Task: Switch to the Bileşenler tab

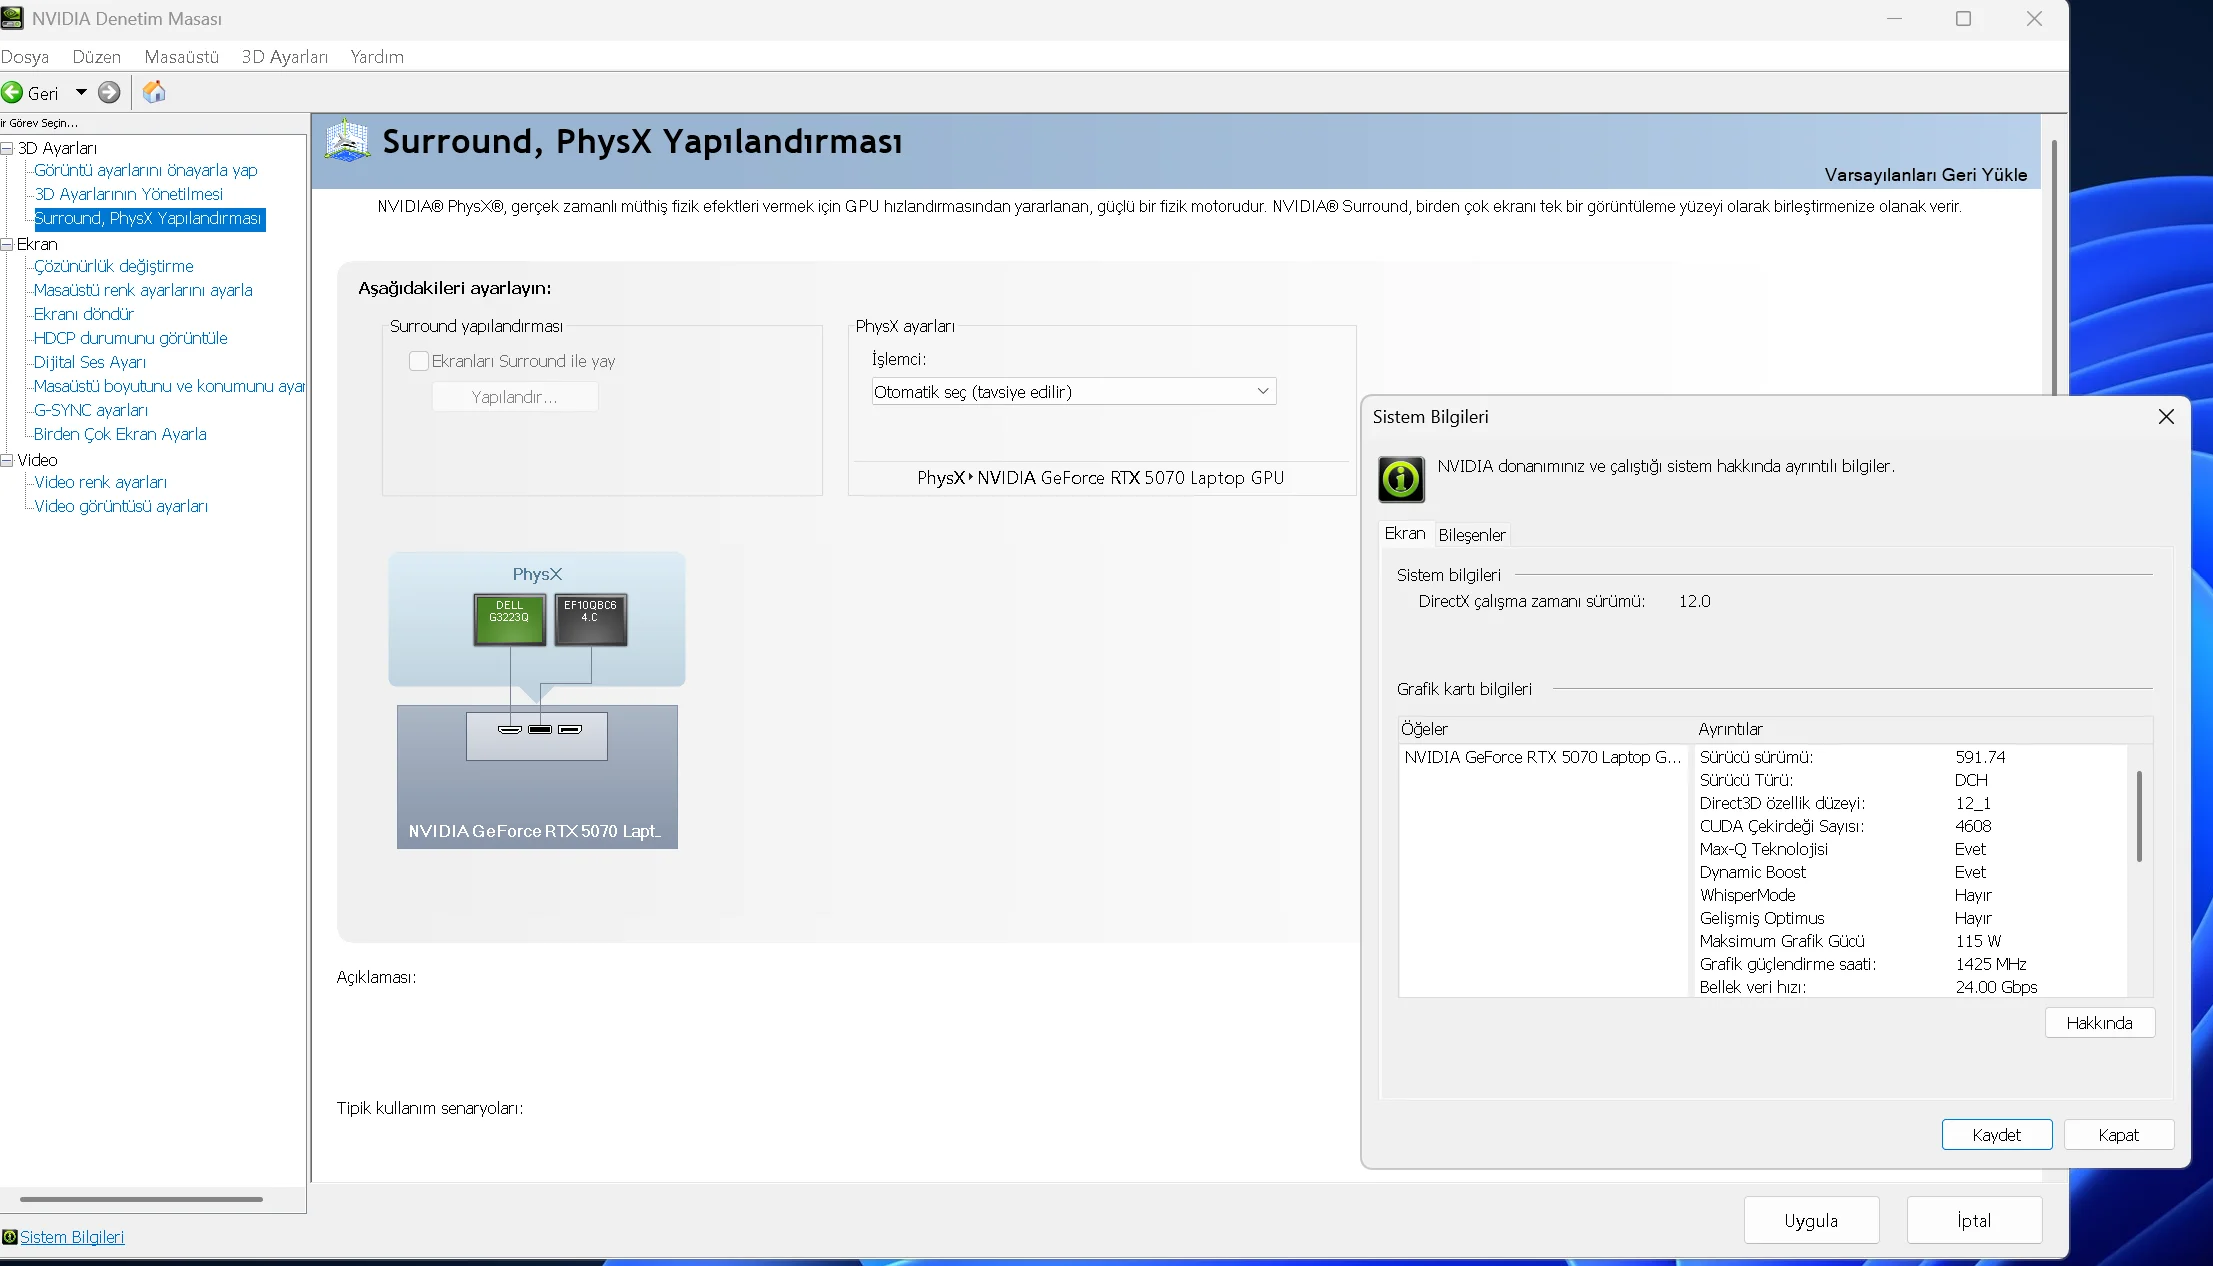Action: (1471, 535)
